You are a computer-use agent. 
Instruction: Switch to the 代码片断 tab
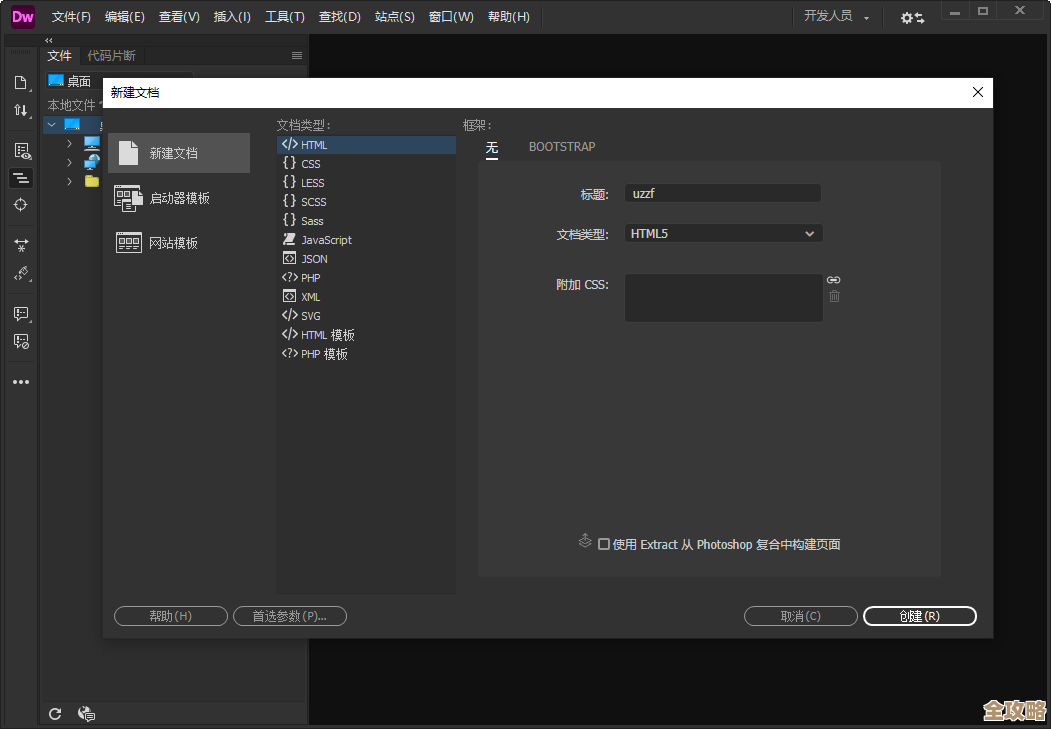tap(111, 55)
